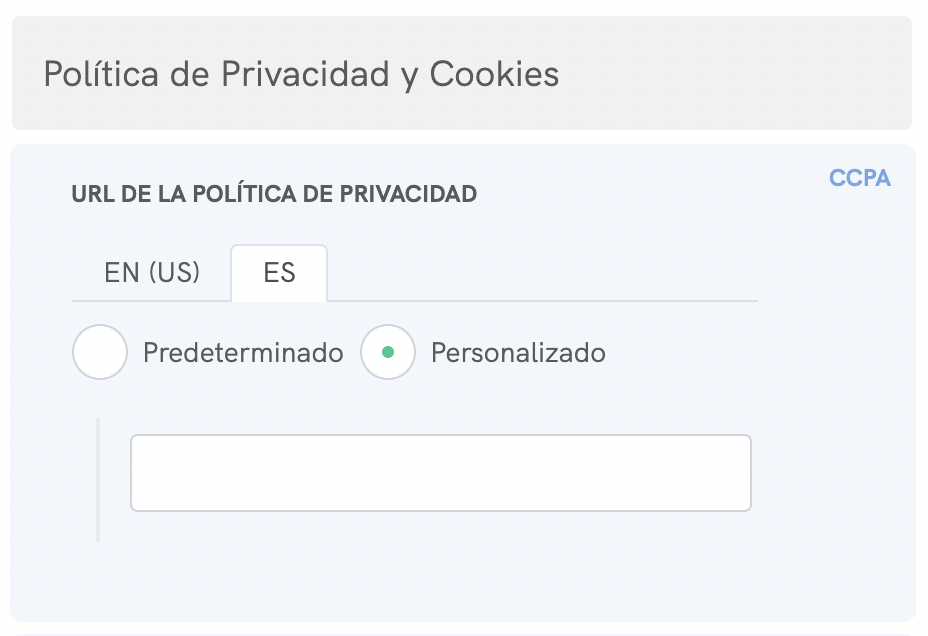
Task: Click the empty circle beside Predeterminado
Action: click(100, 352)
